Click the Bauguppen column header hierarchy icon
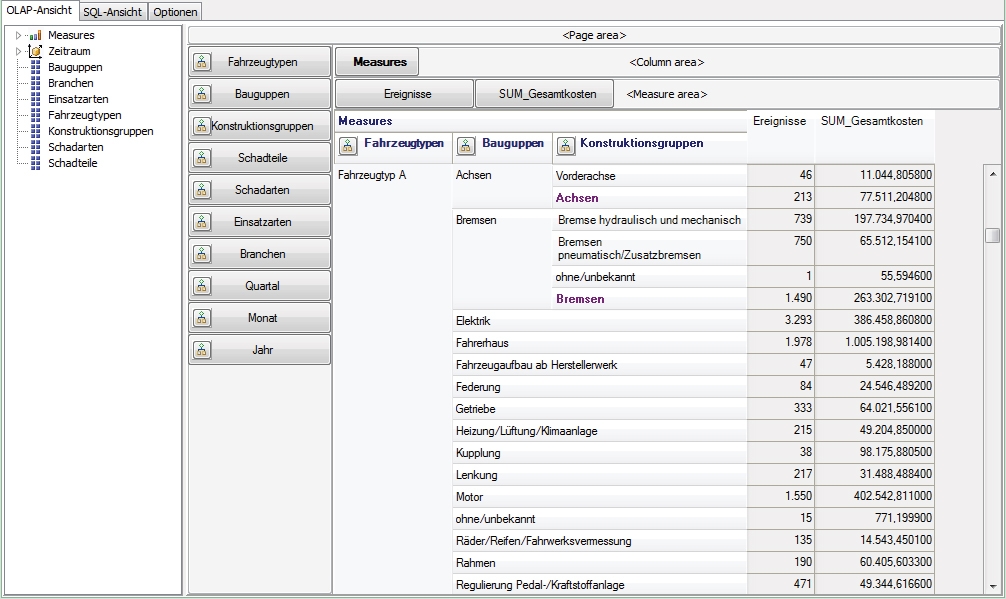The width and height of the screenshot is (1006, 599). tap(467, 145)
